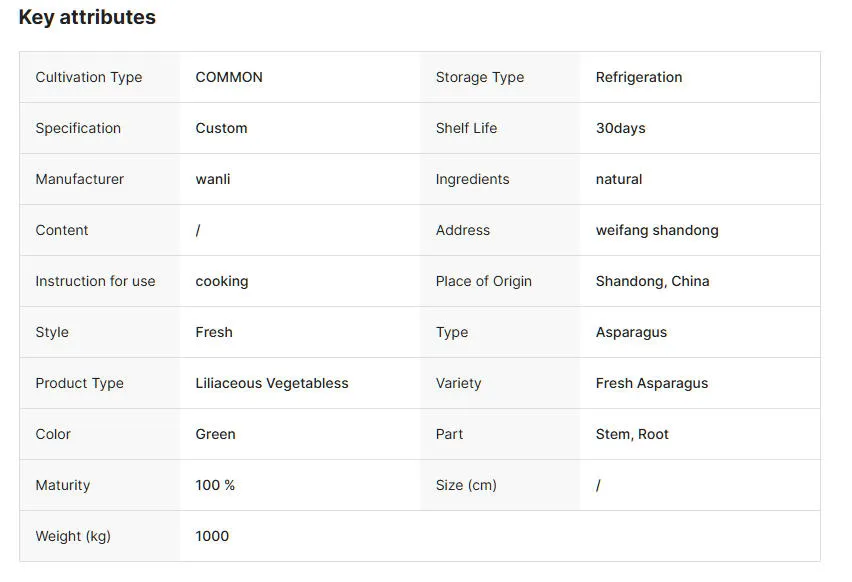Screen dimensions: 852x582
Task: Click the COMMON cultivation value
Action: click(x=229, y=77)
